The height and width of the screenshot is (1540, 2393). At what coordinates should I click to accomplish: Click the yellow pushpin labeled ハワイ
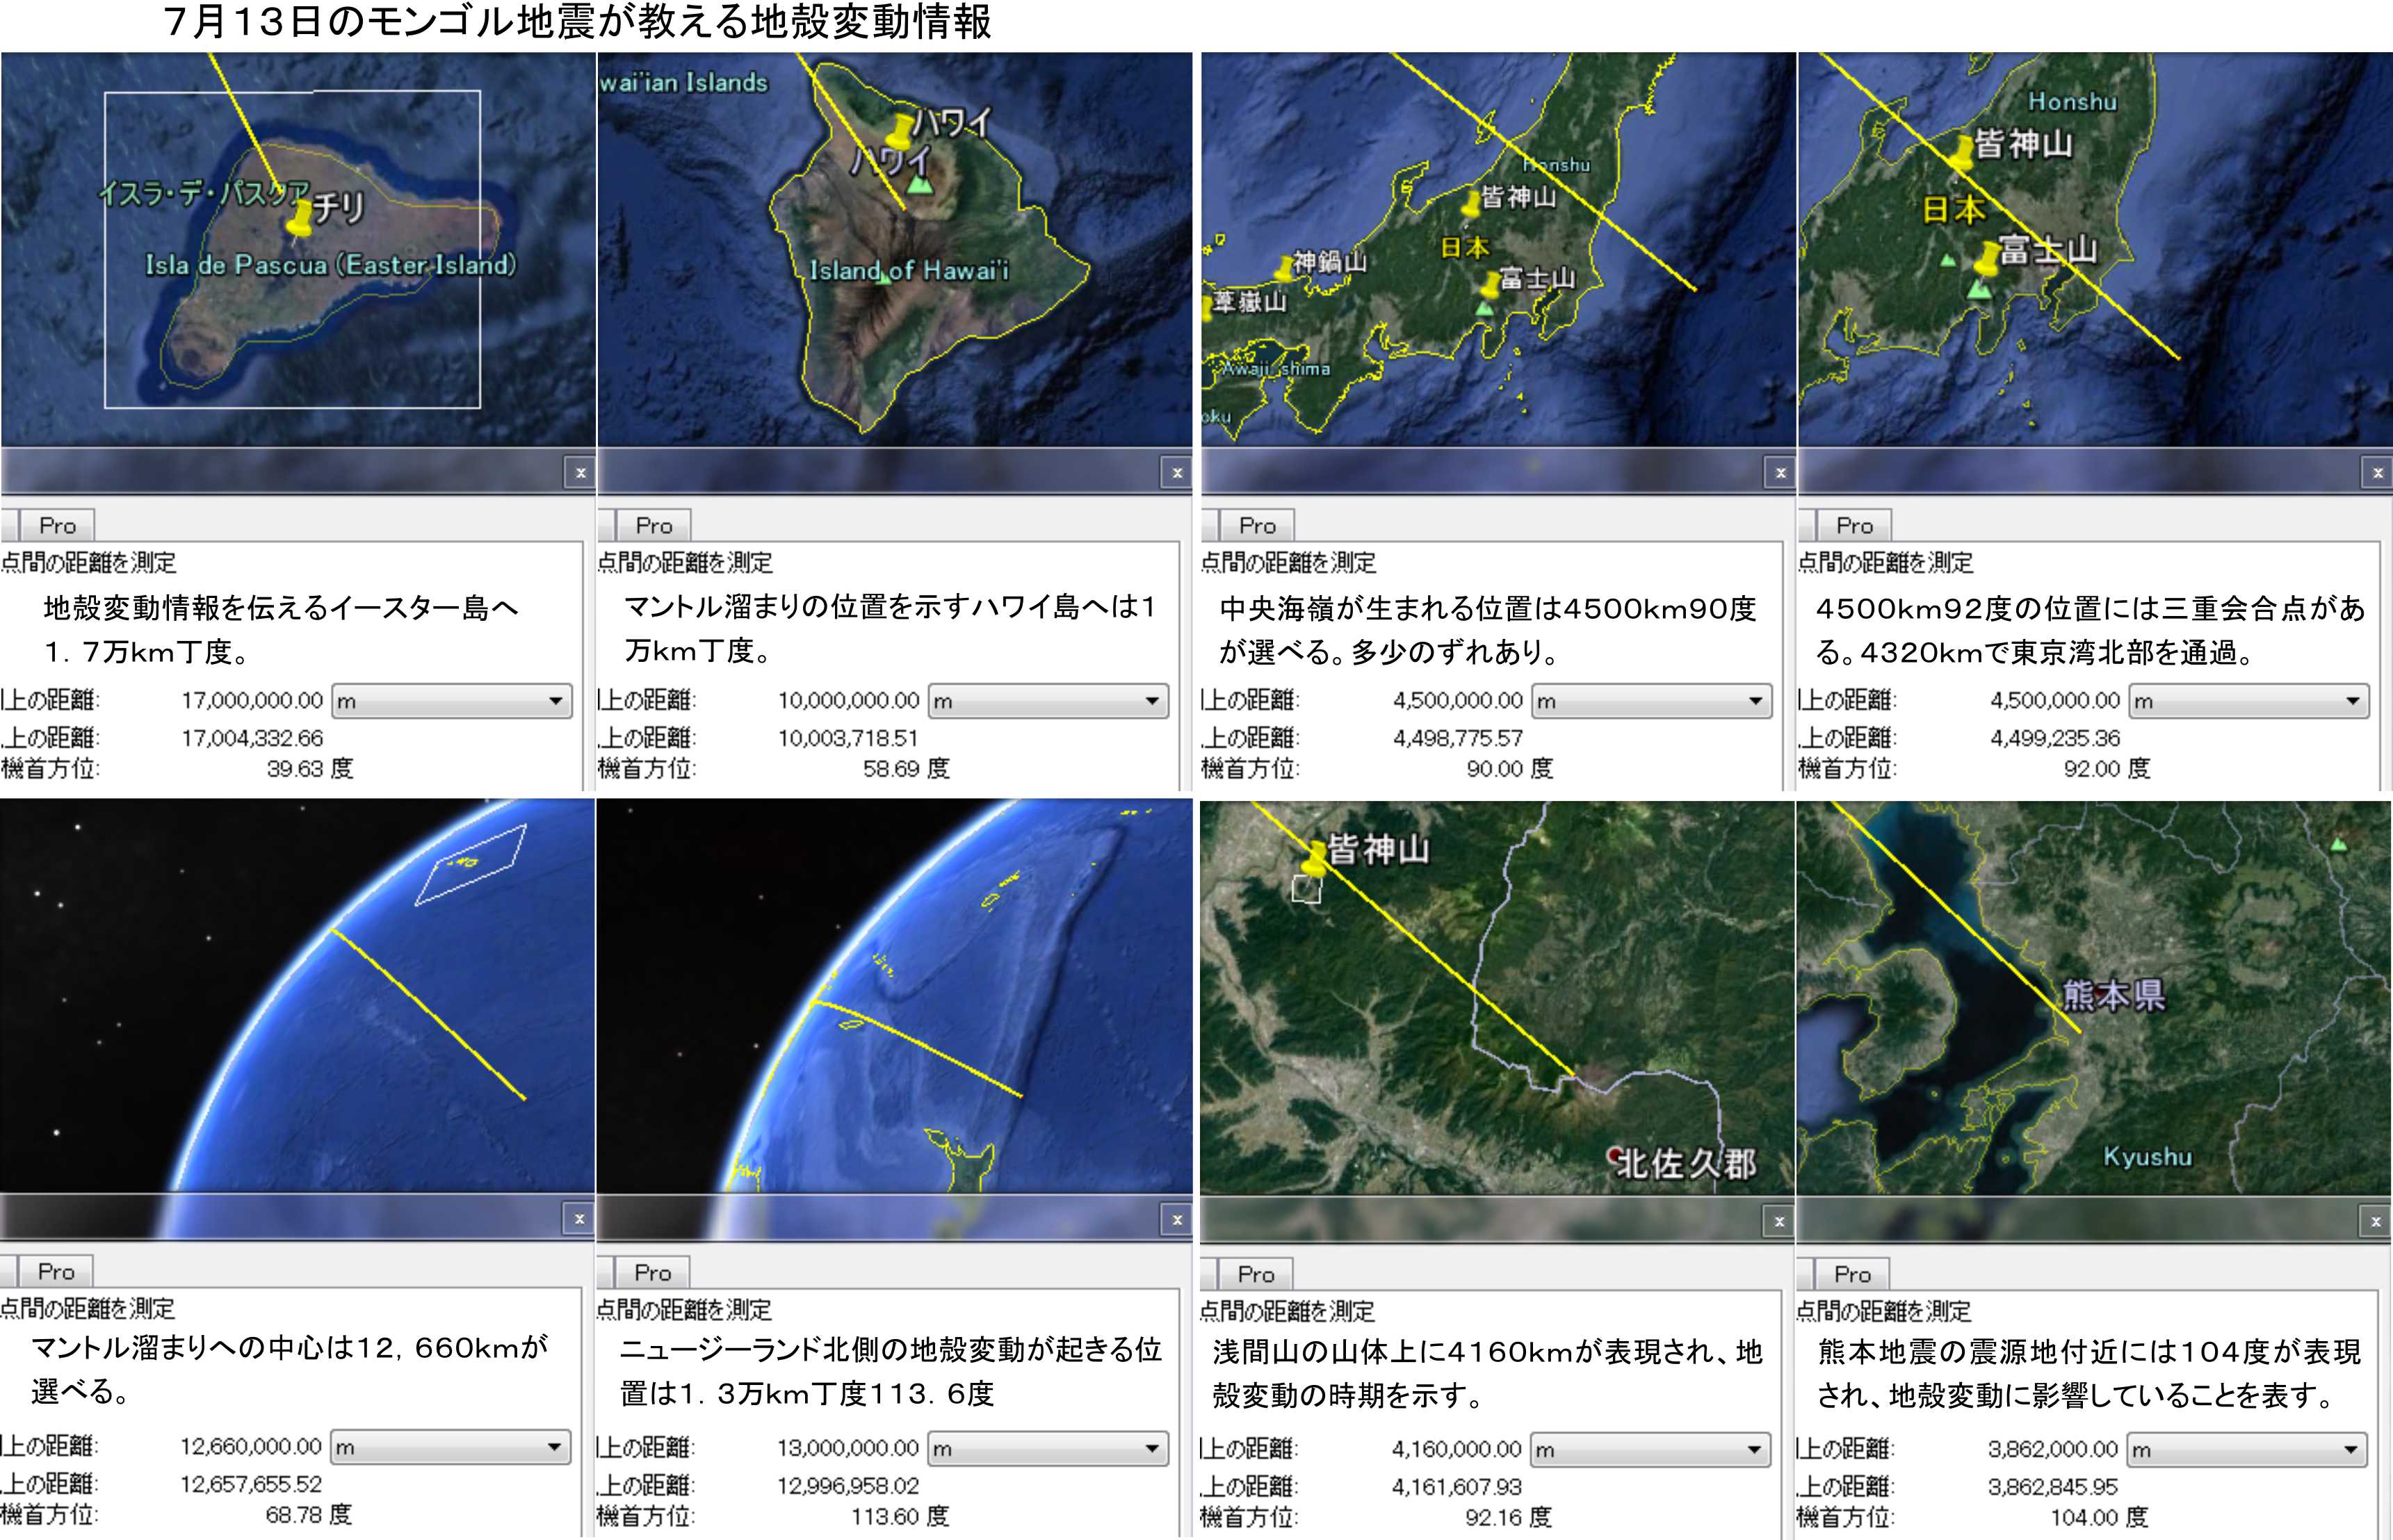click(x=901, y=131)
